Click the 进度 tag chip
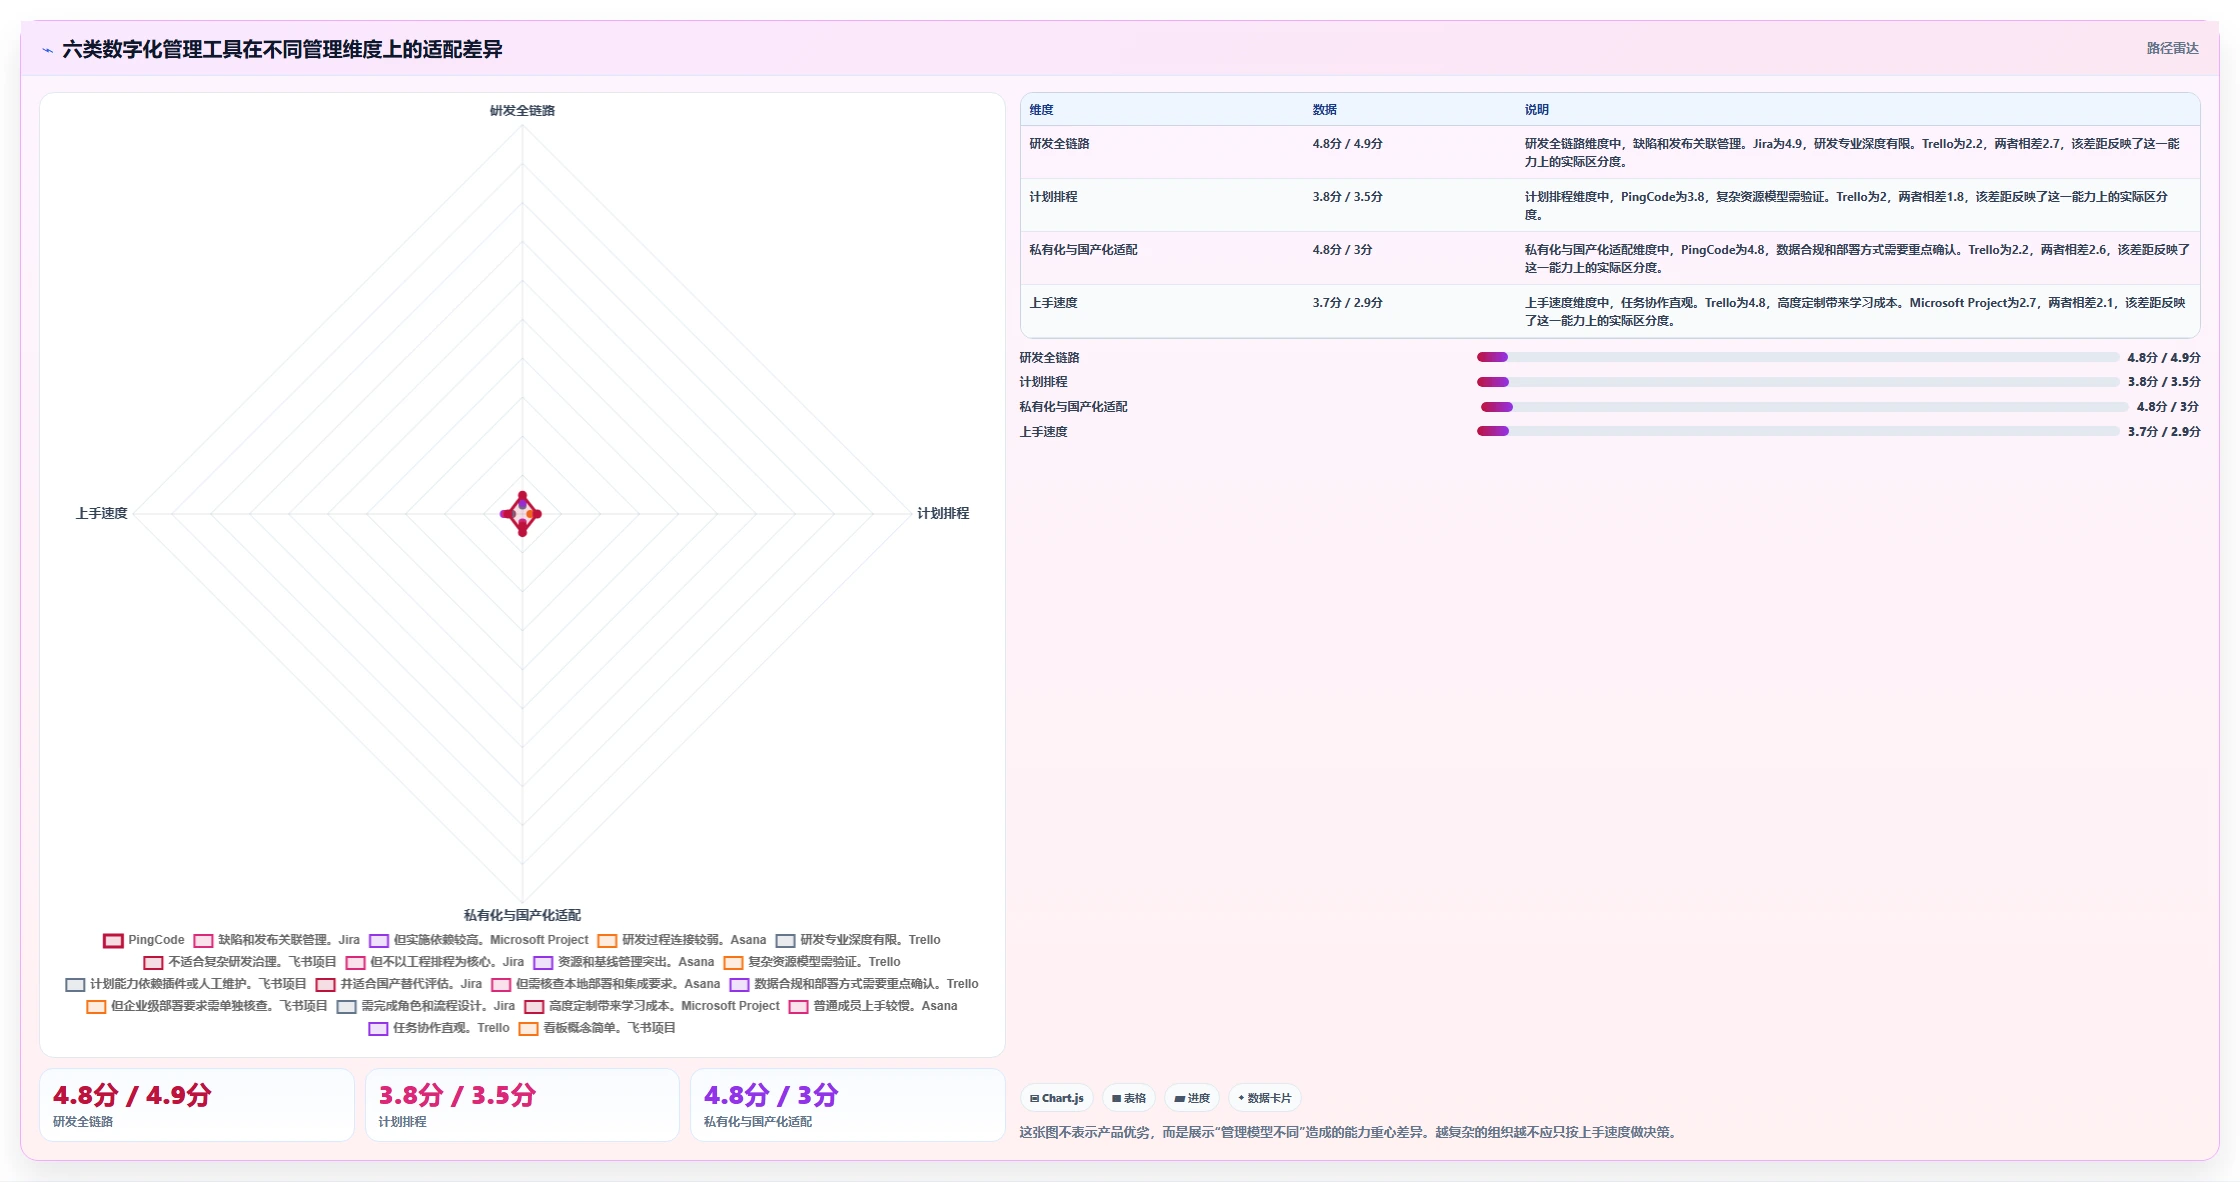Screen dimensions: 2240x1182 click(1192, 1098)
